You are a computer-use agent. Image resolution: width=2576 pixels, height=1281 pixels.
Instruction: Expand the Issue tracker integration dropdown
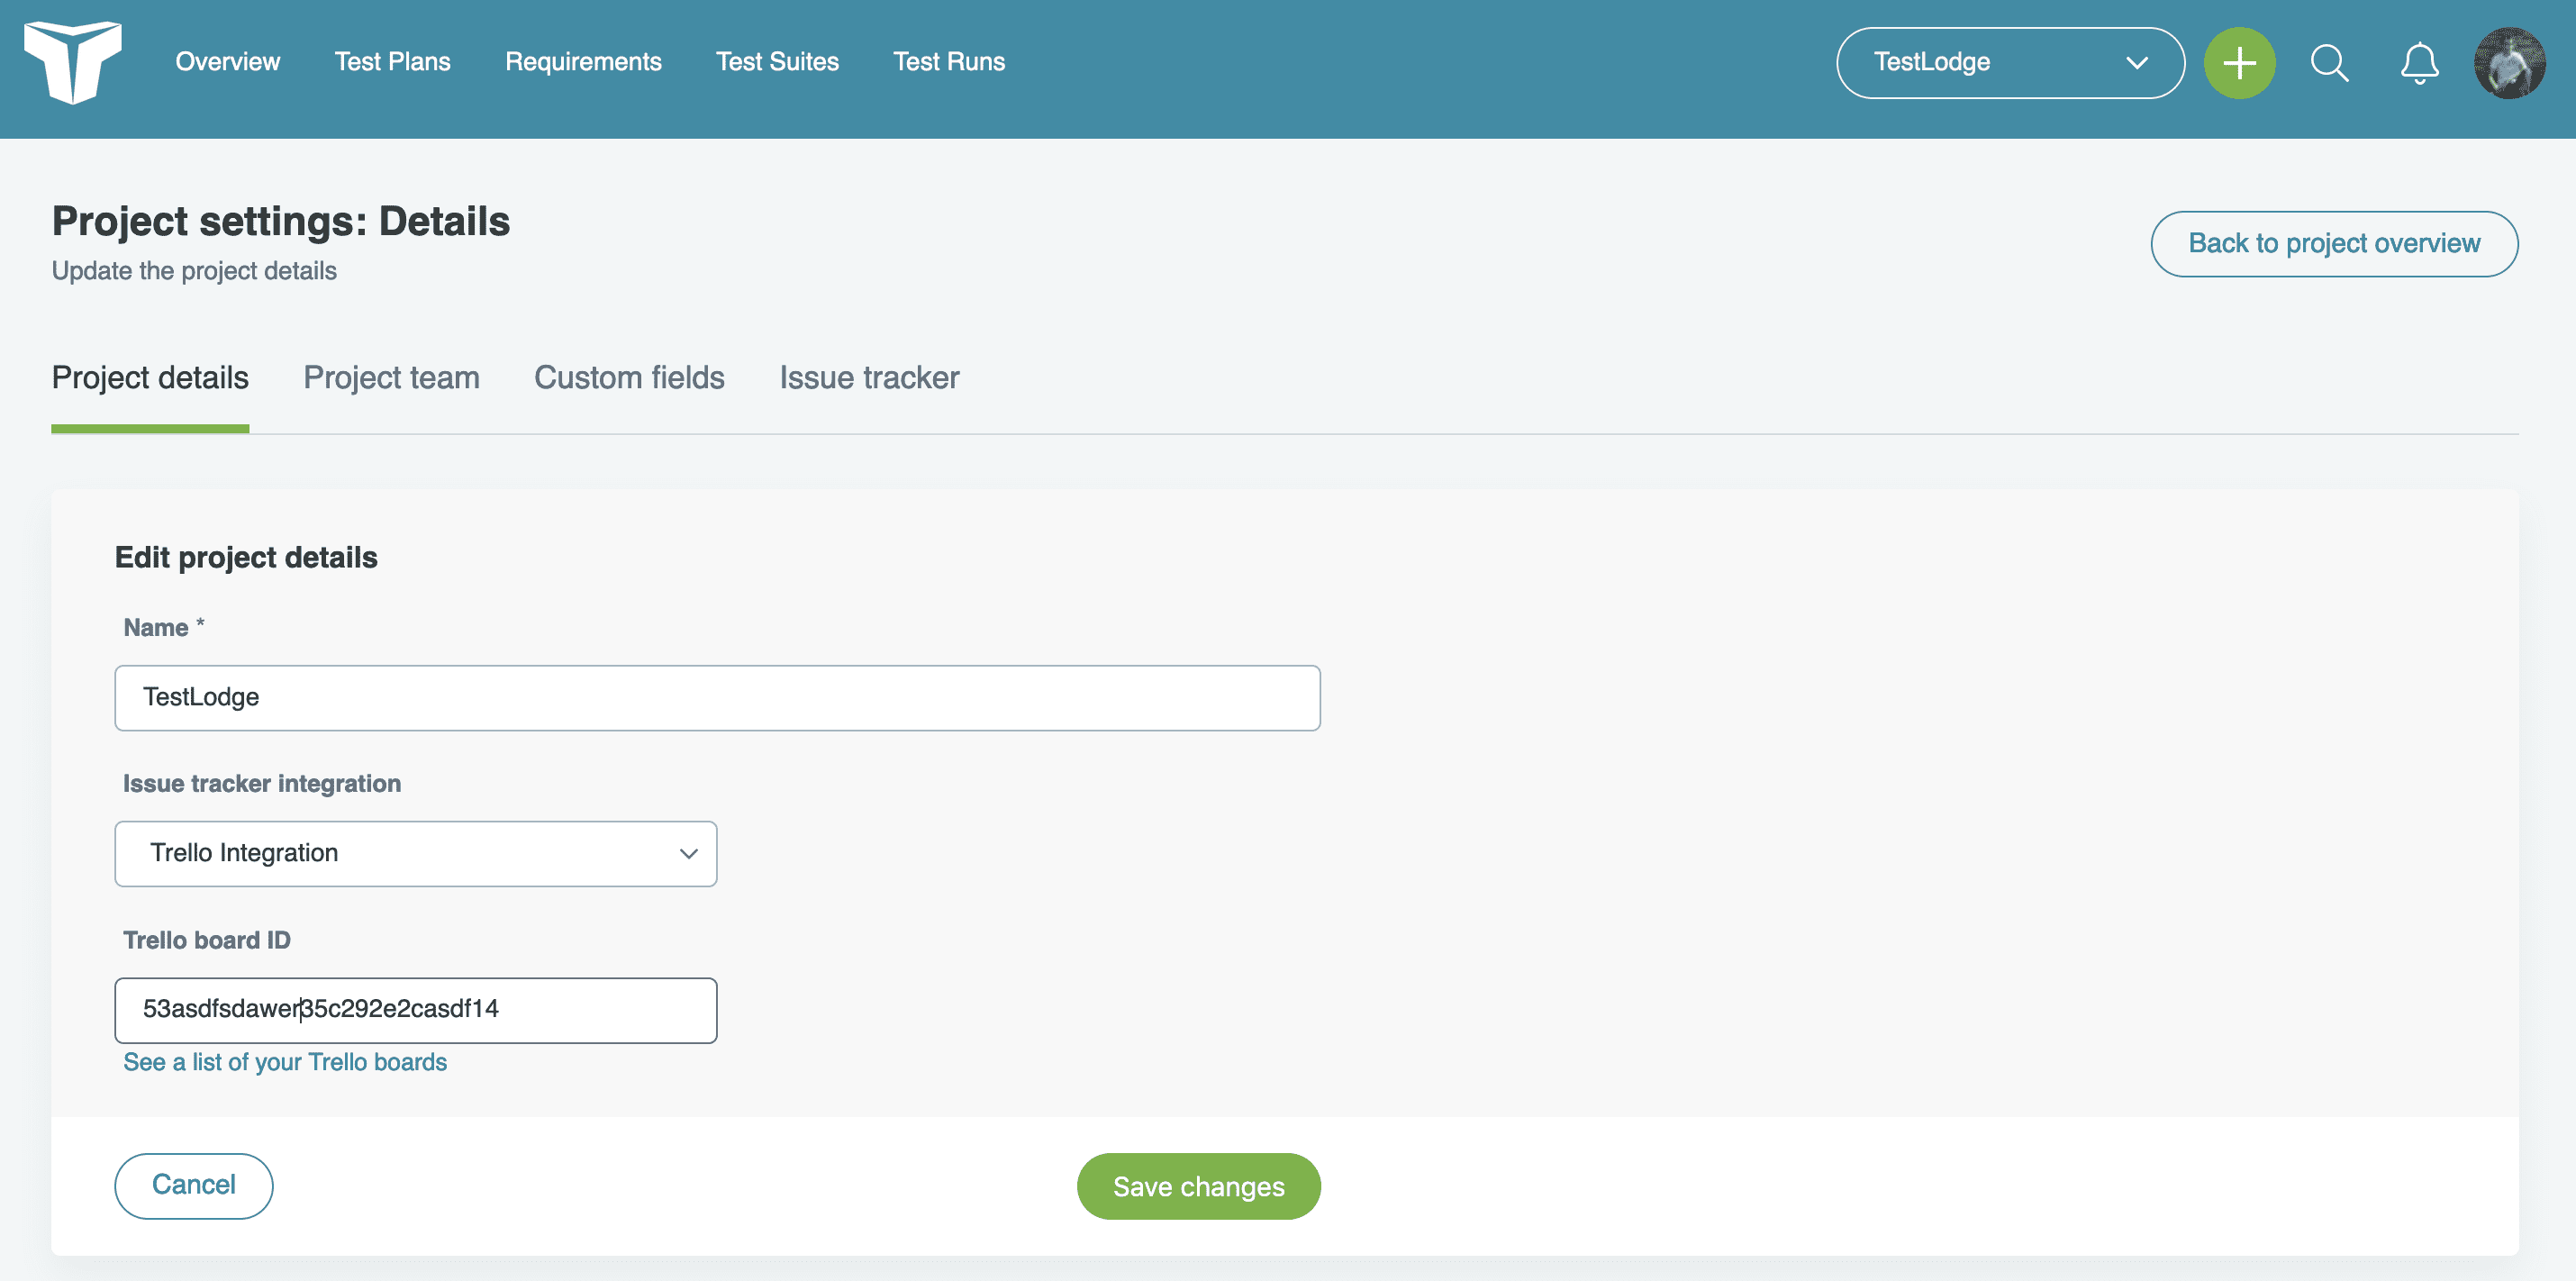click(x=416, y=853)
